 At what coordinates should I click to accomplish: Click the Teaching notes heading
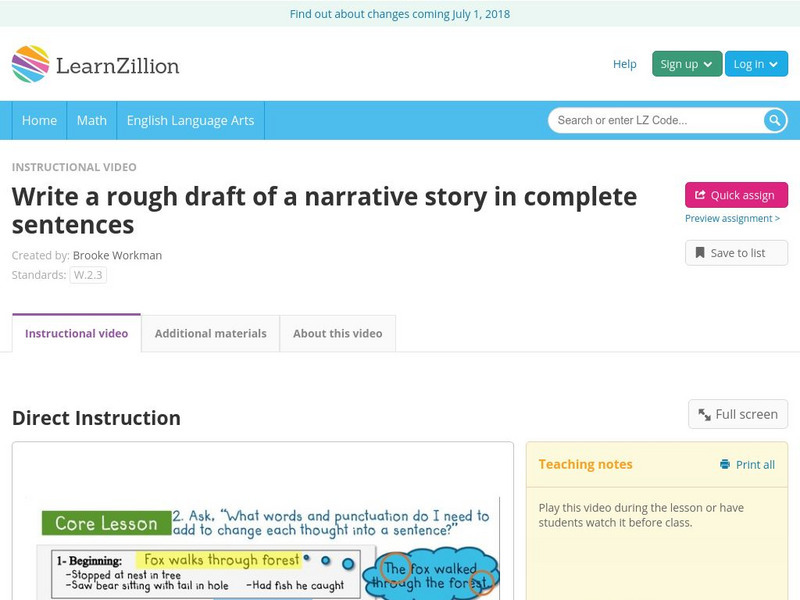[x=585, y=464]
